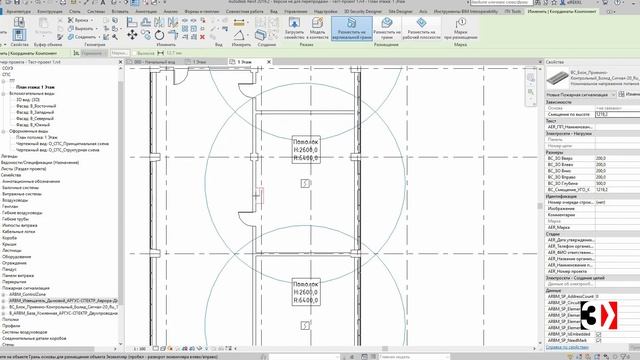
Task: Click the smoke detector symbol in upper room
Action: pos(306,183)
